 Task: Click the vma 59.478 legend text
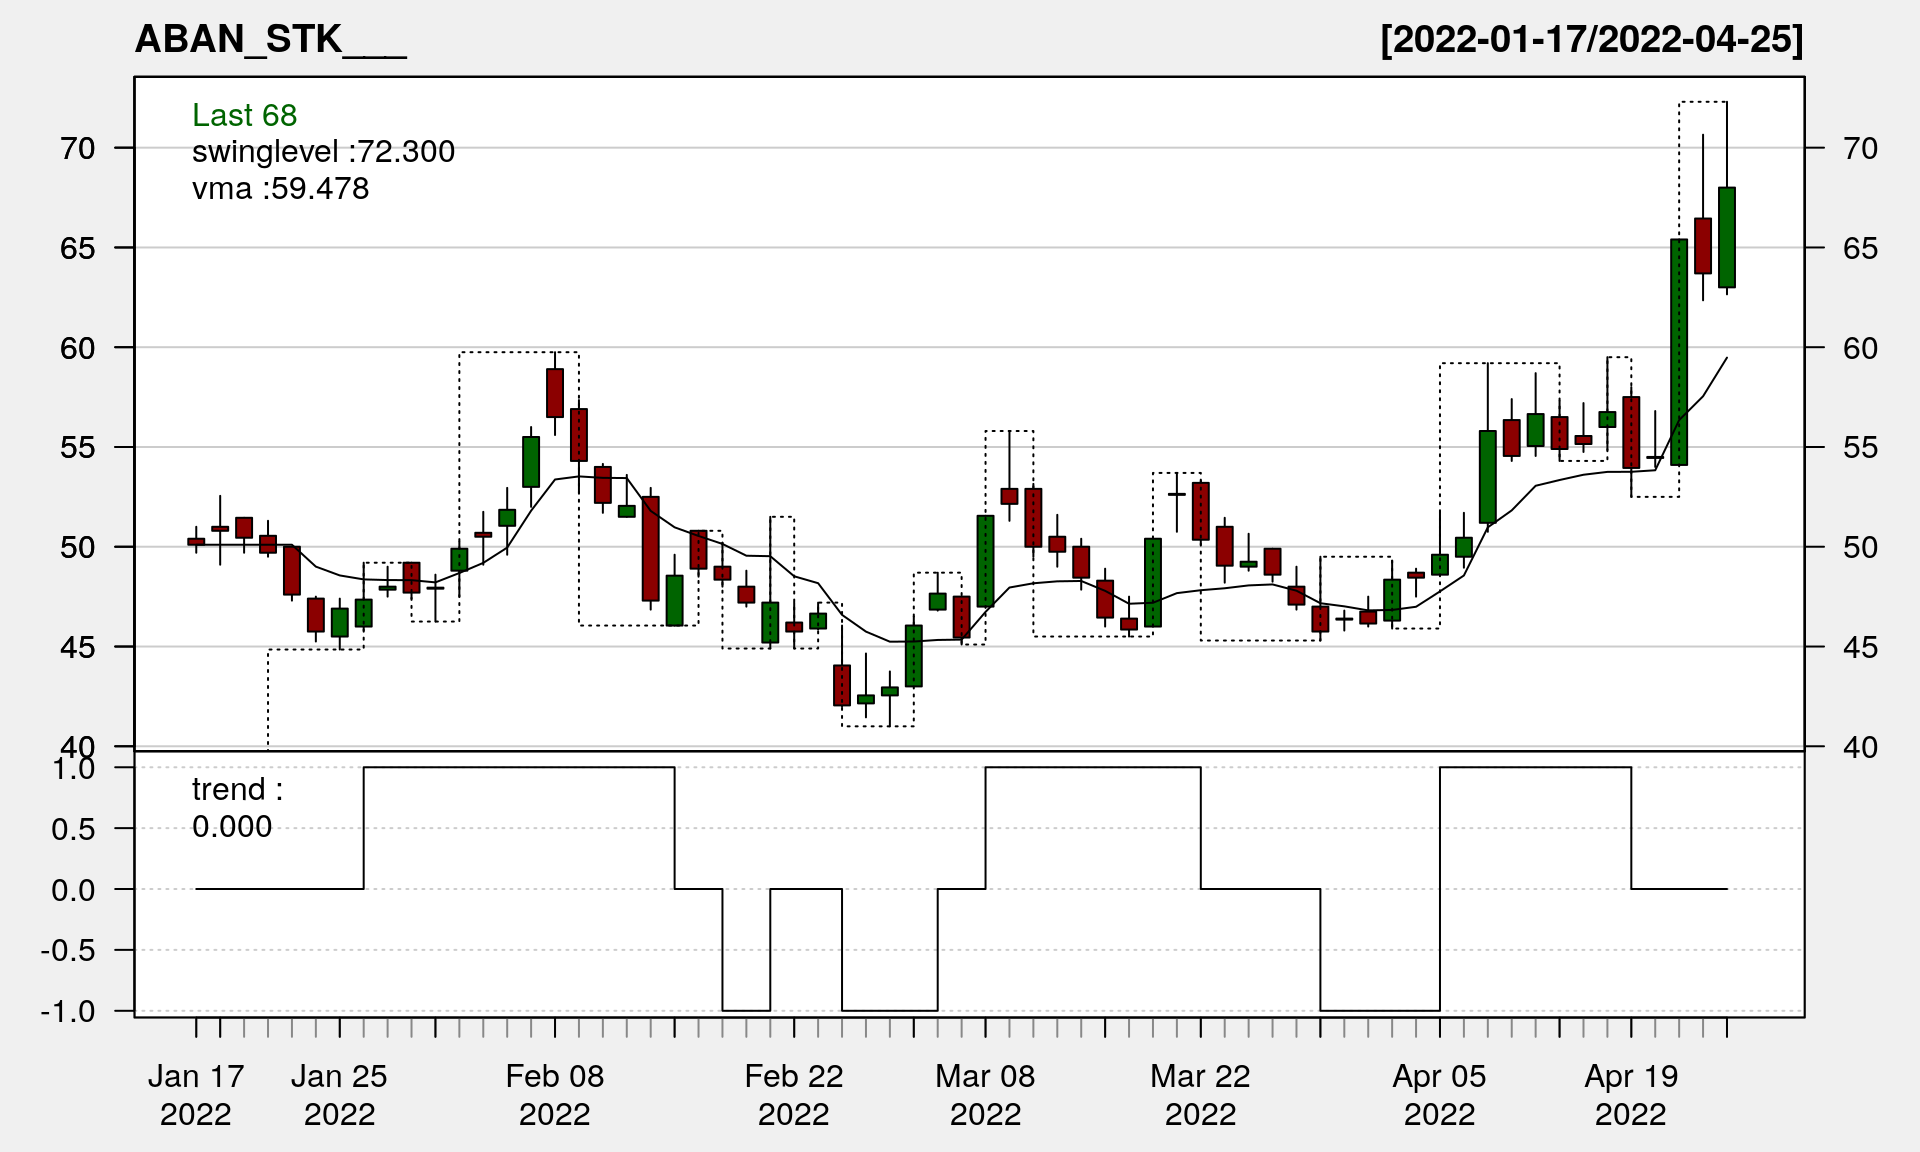(x=280, y=188)
